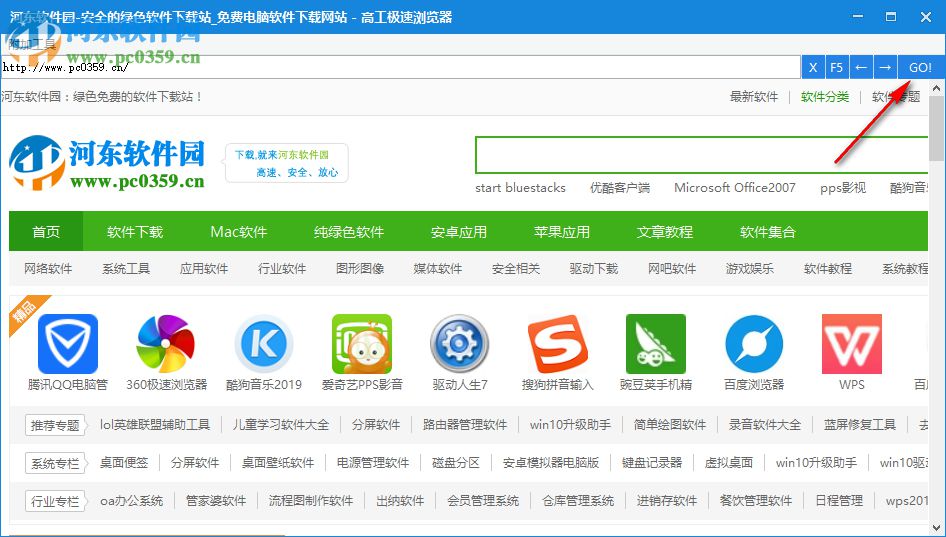Click the green site search box
This screenshot has width=946, height=537.
click(701, 155)
